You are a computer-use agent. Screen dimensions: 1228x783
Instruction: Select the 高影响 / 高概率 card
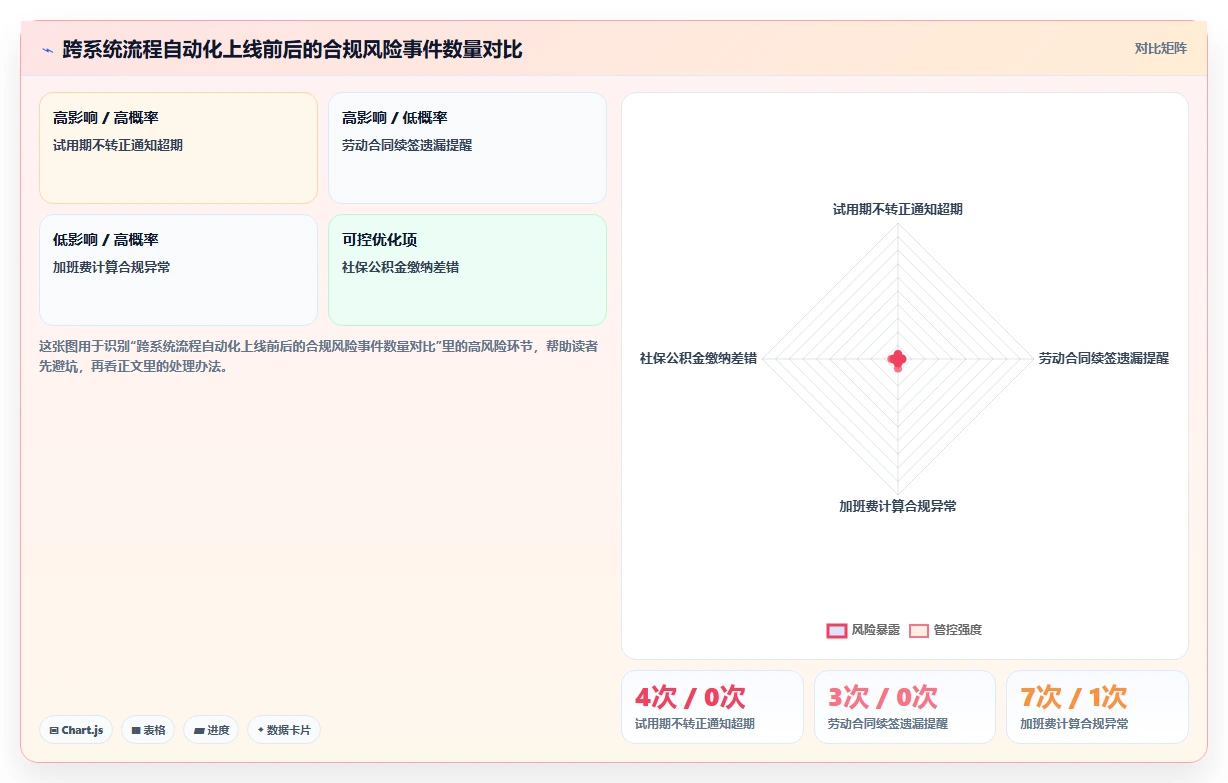click(x=178, y=148)
